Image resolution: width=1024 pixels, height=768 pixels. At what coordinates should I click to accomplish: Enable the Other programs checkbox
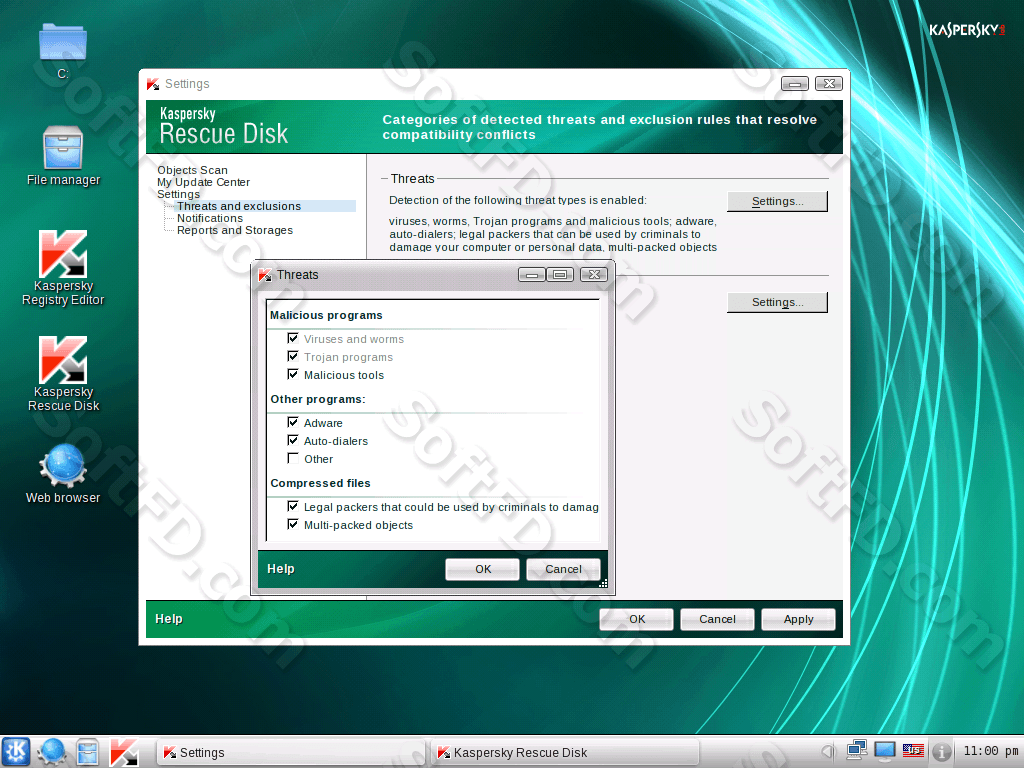point(293,458)
